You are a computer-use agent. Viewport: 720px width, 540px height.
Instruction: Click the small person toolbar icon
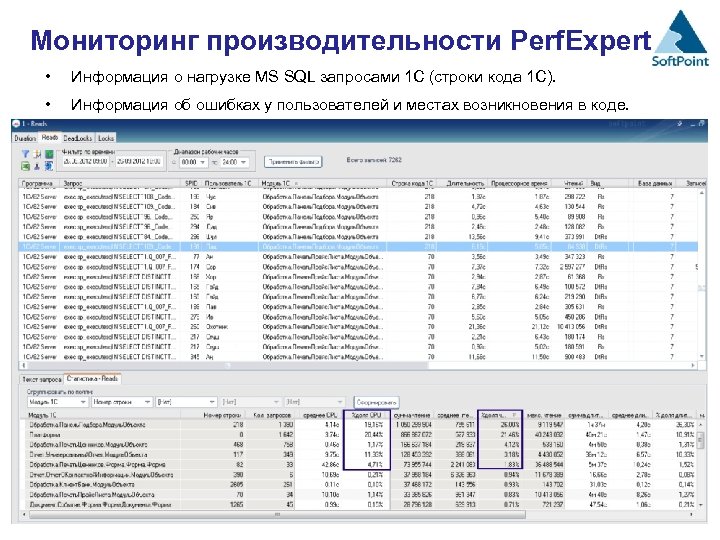pos(37,166)
